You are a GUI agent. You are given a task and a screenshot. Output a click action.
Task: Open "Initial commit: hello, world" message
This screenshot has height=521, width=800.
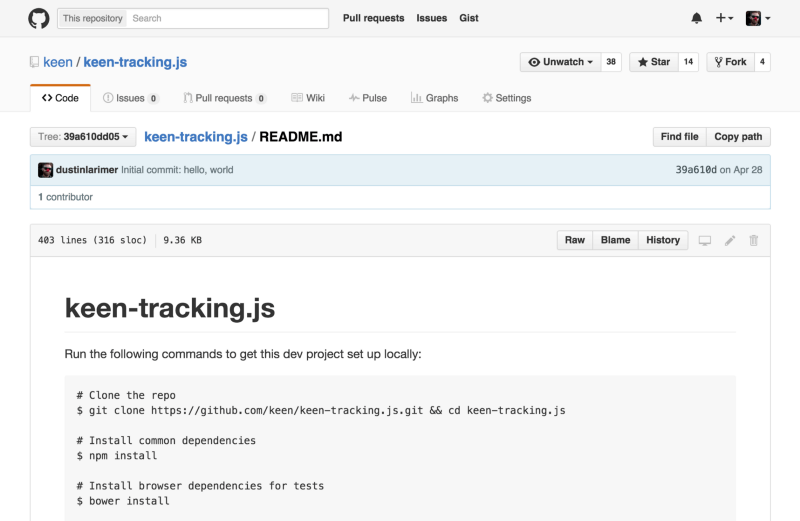(177, 170)
